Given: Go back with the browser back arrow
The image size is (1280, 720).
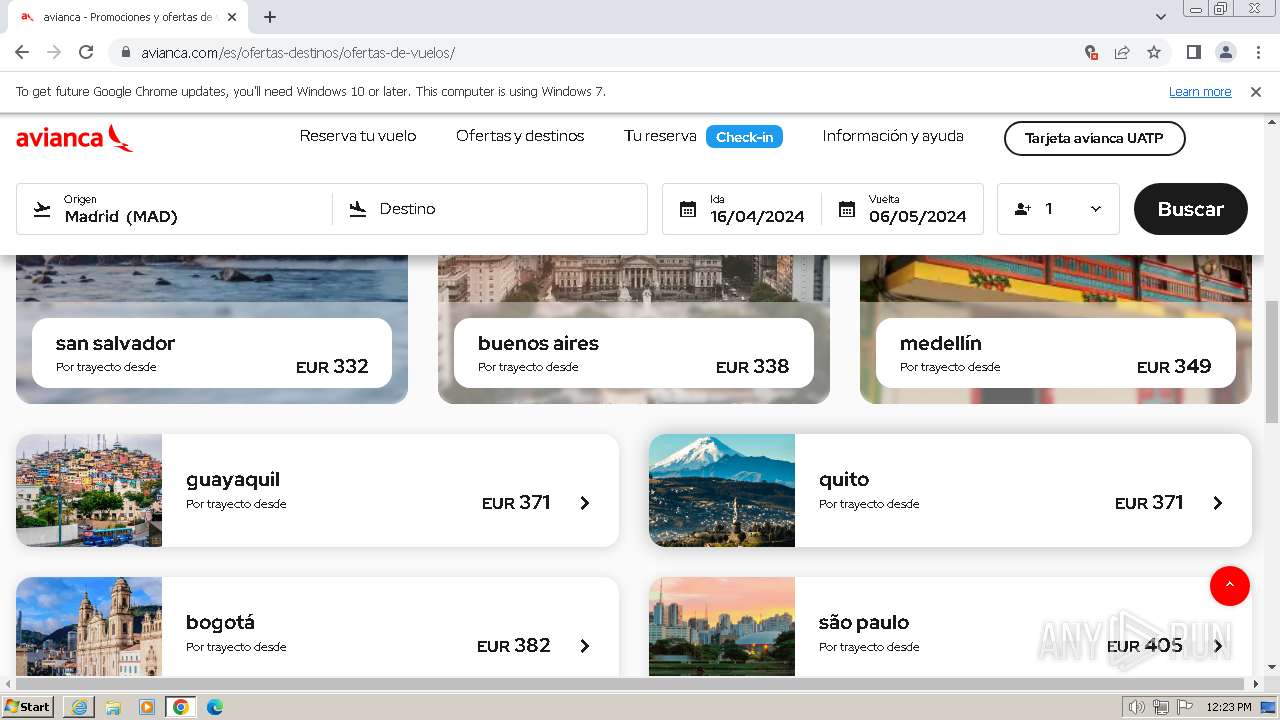Looking at the screenshot, I should [x=22, y=52].
